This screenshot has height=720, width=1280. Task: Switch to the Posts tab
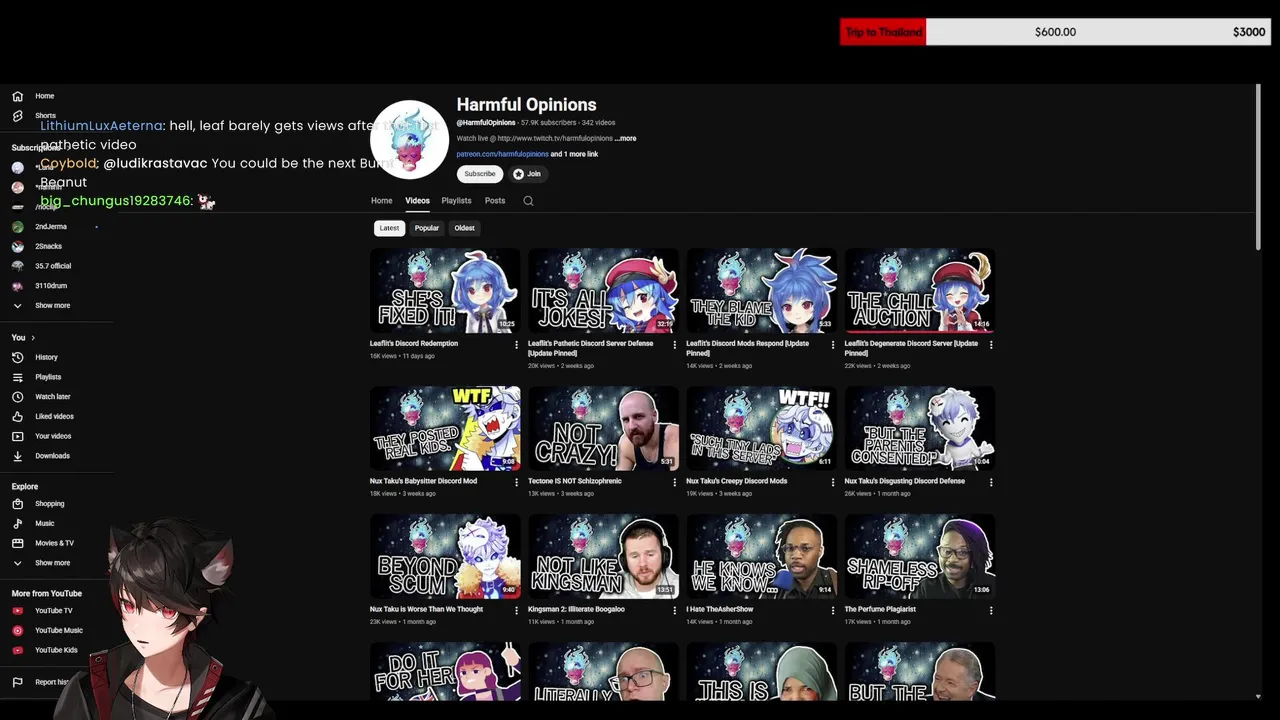click(495, 201)
